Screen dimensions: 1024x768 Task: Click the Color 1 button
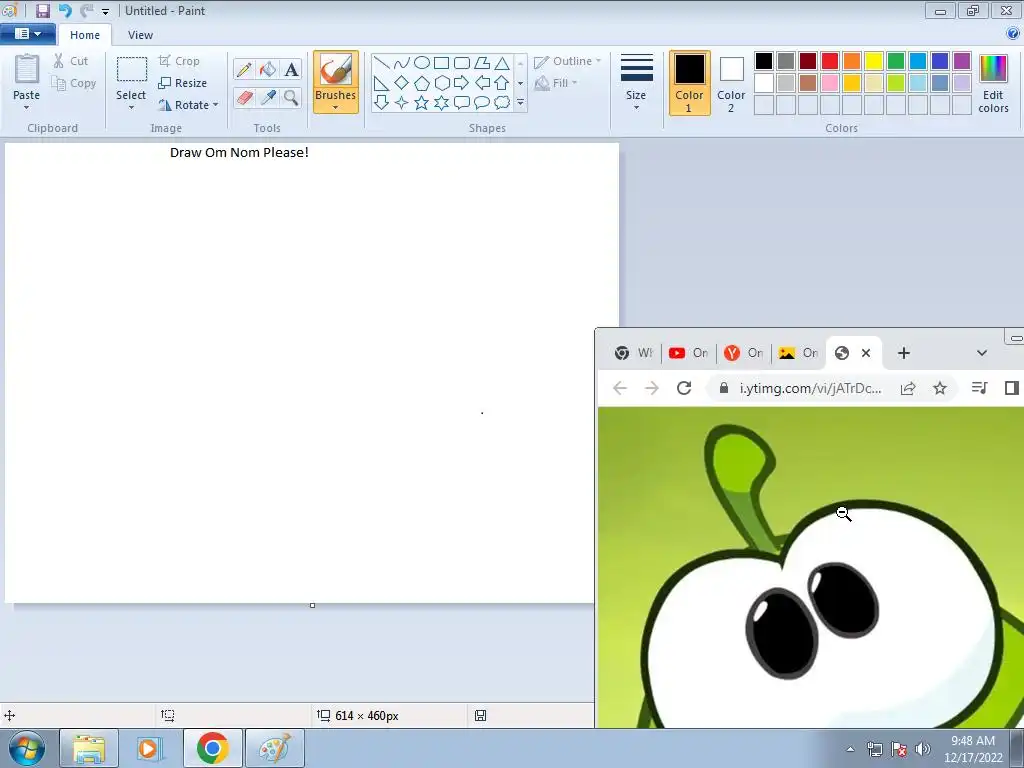tap(690, 82)
